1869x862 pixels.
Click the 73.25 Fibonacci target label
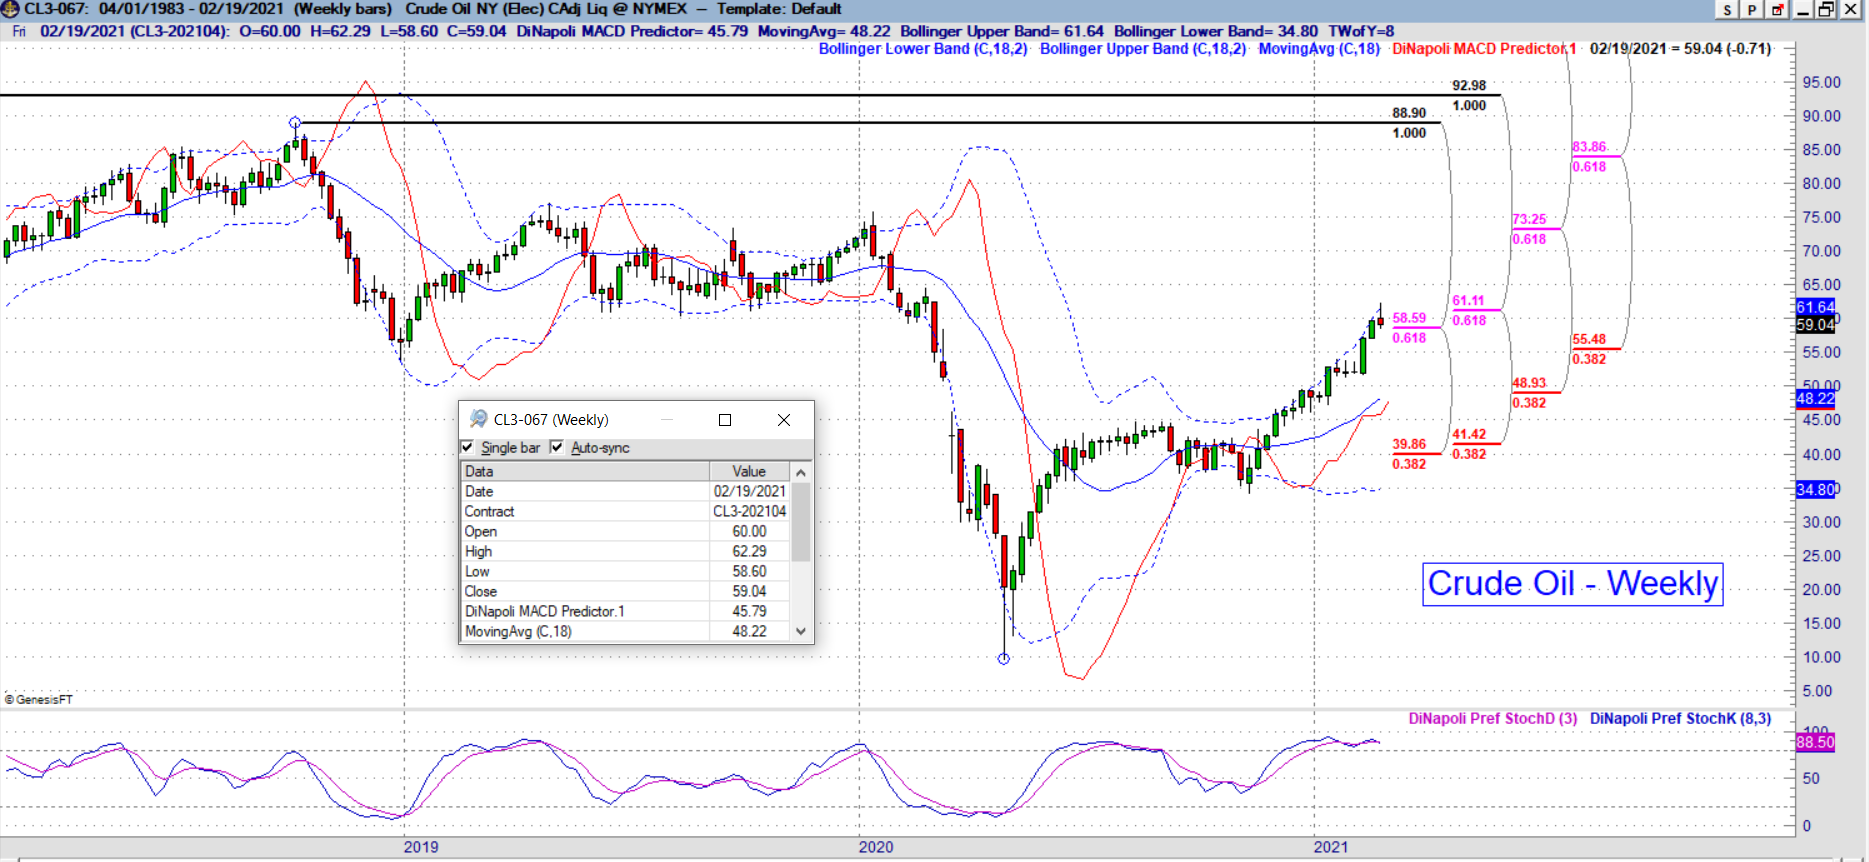(x=1529, y=219)
